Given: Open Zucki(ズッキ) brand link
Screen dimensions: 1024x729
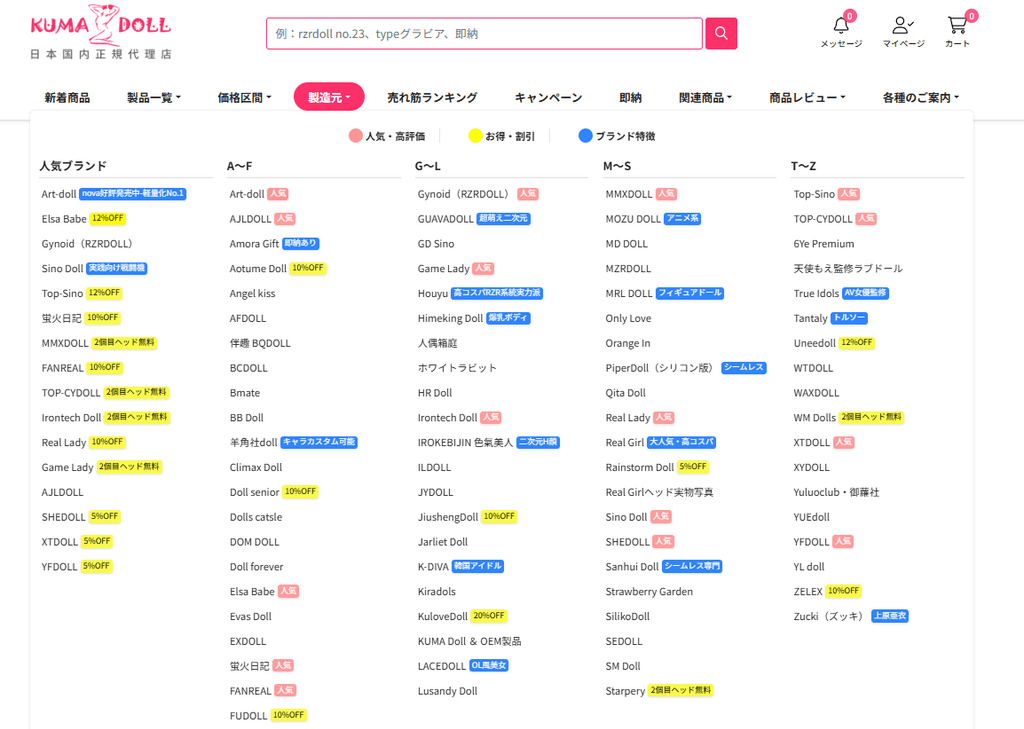Looking at the screenshot, I should tap(831, 616).
